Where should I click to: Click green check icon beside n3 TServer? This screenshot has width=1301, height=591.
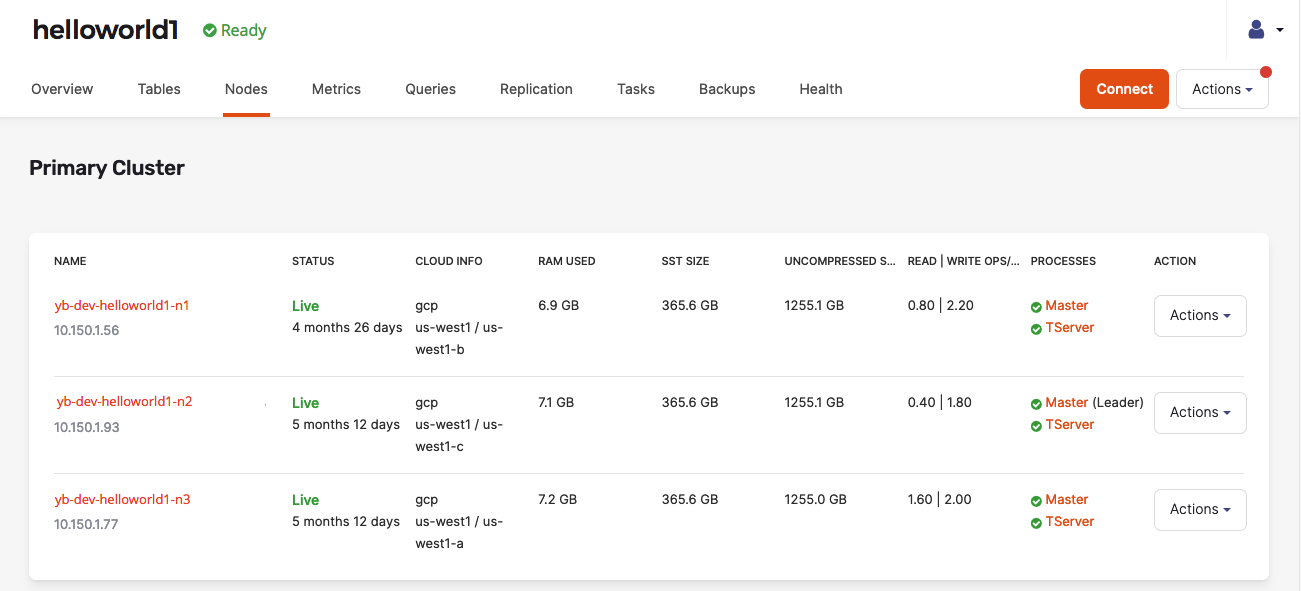coord(1036,523)
